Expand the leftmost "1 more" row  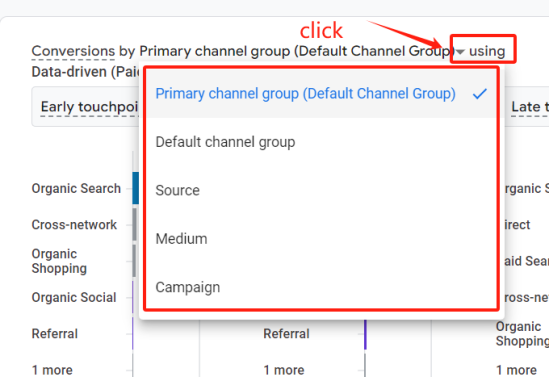[x=52, y=370]
